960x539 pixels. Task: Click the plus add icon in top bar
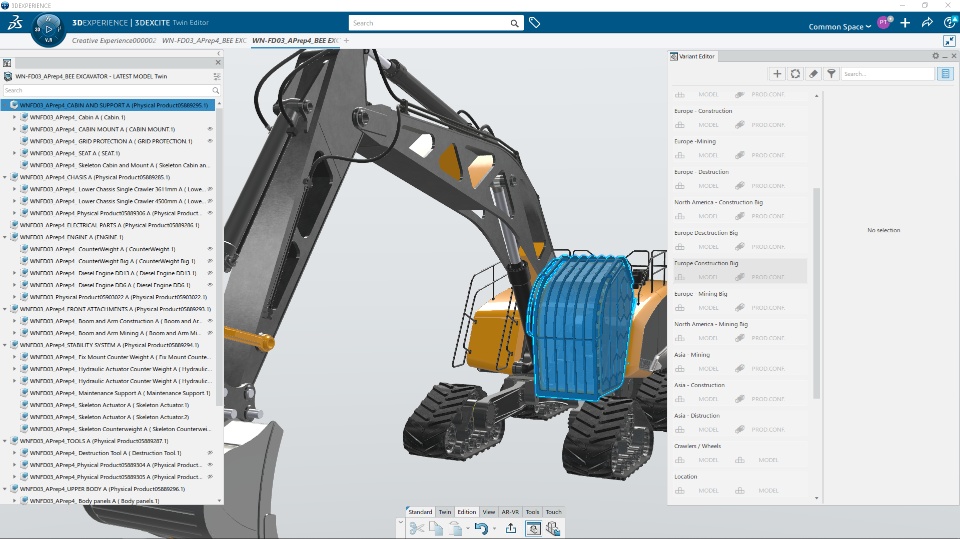(905, 23)
